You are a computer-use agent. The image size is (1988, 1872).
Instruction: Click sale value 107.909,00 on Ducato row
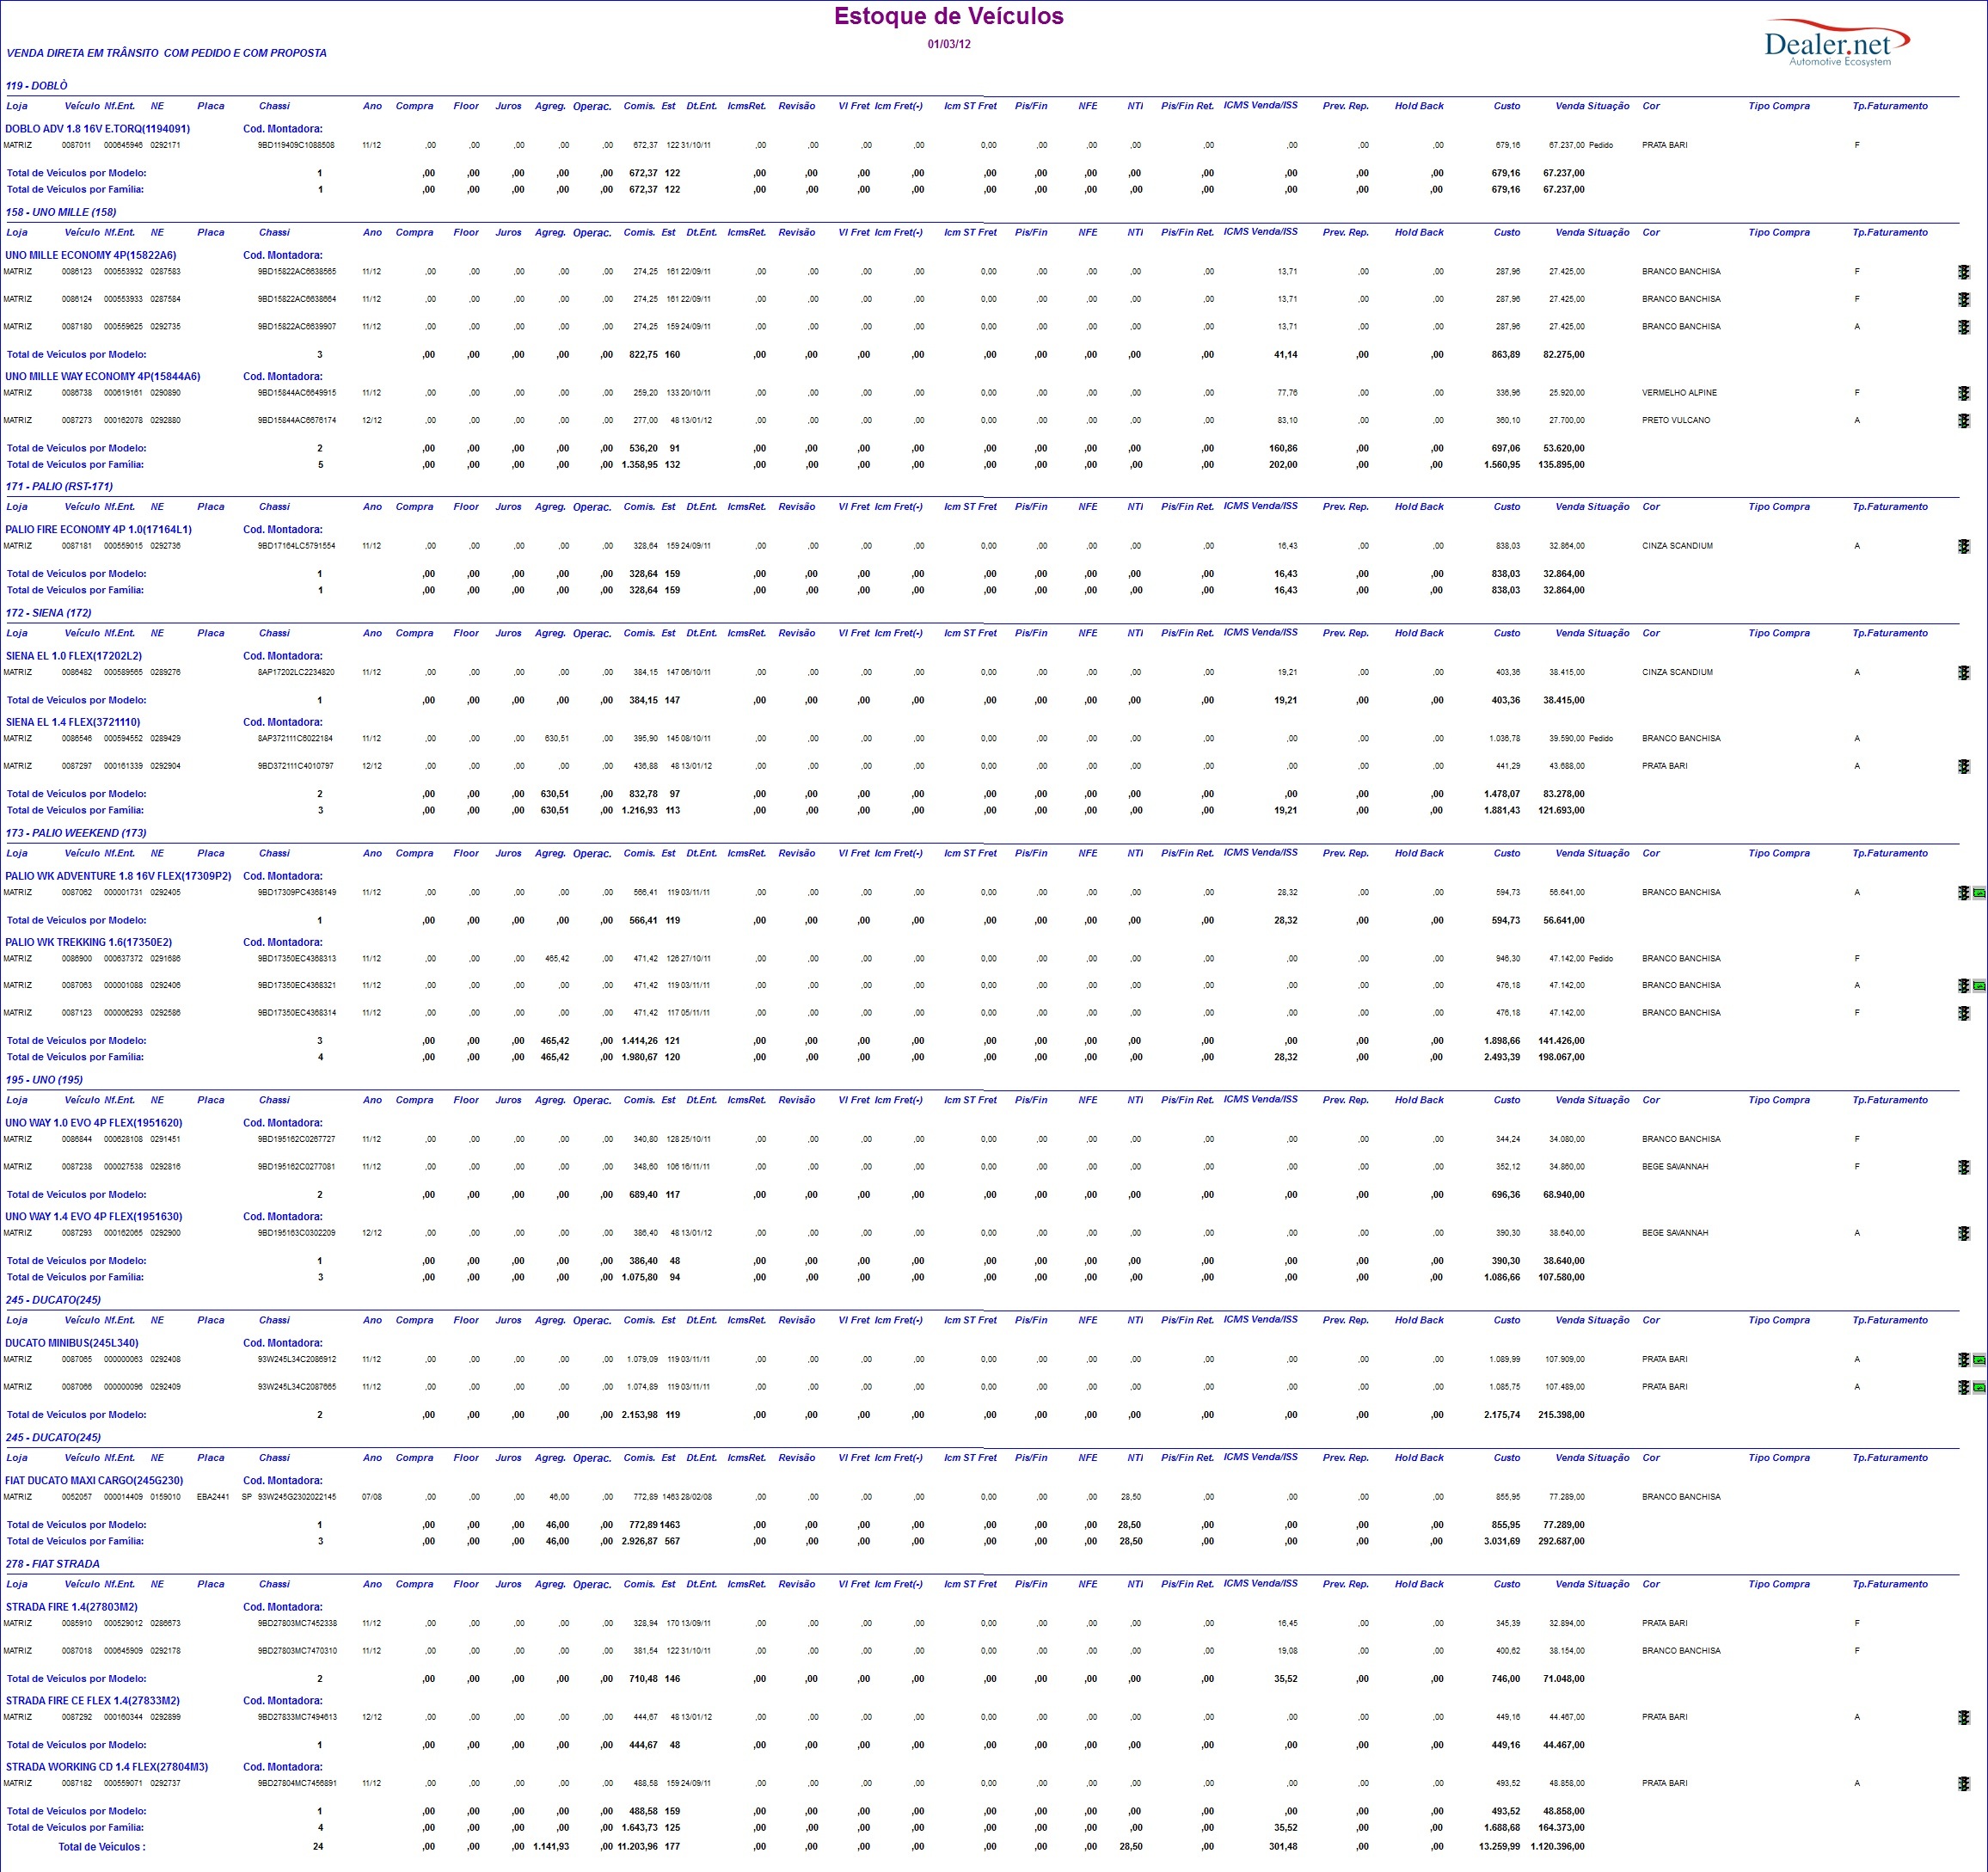point(1565,1359)
